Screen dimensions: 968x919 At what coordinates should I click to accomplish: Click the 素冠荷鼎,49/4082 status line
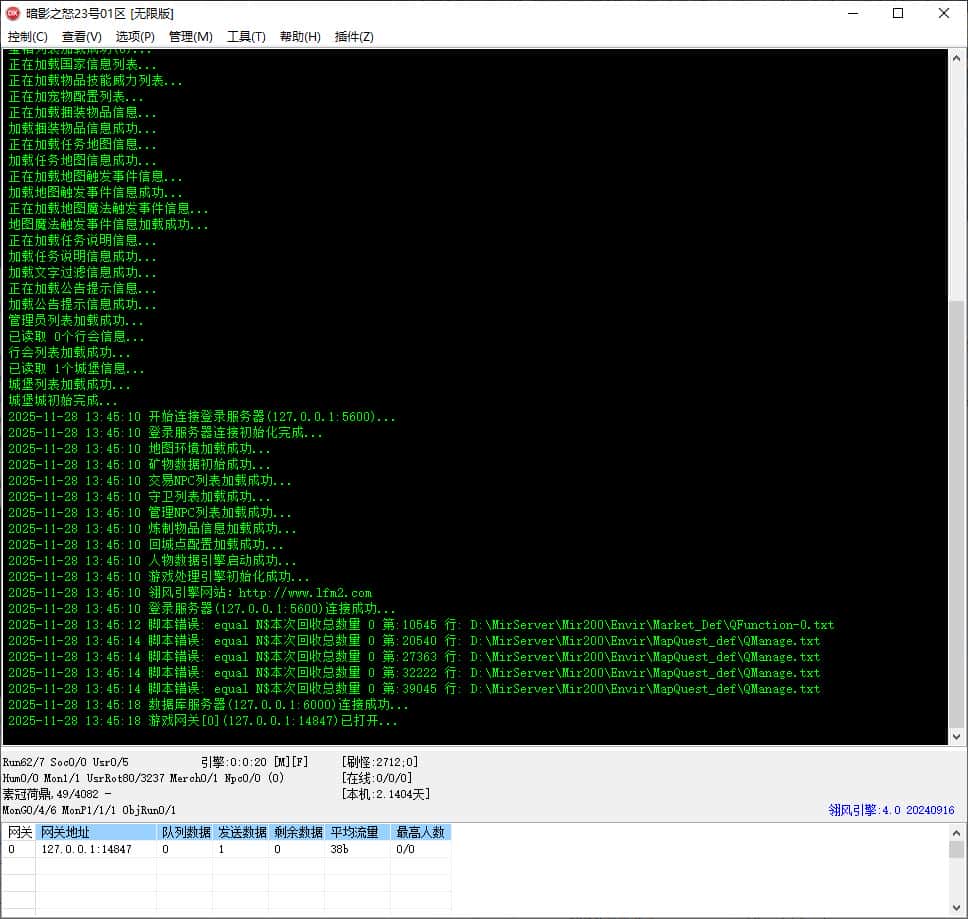pos(57,794)
